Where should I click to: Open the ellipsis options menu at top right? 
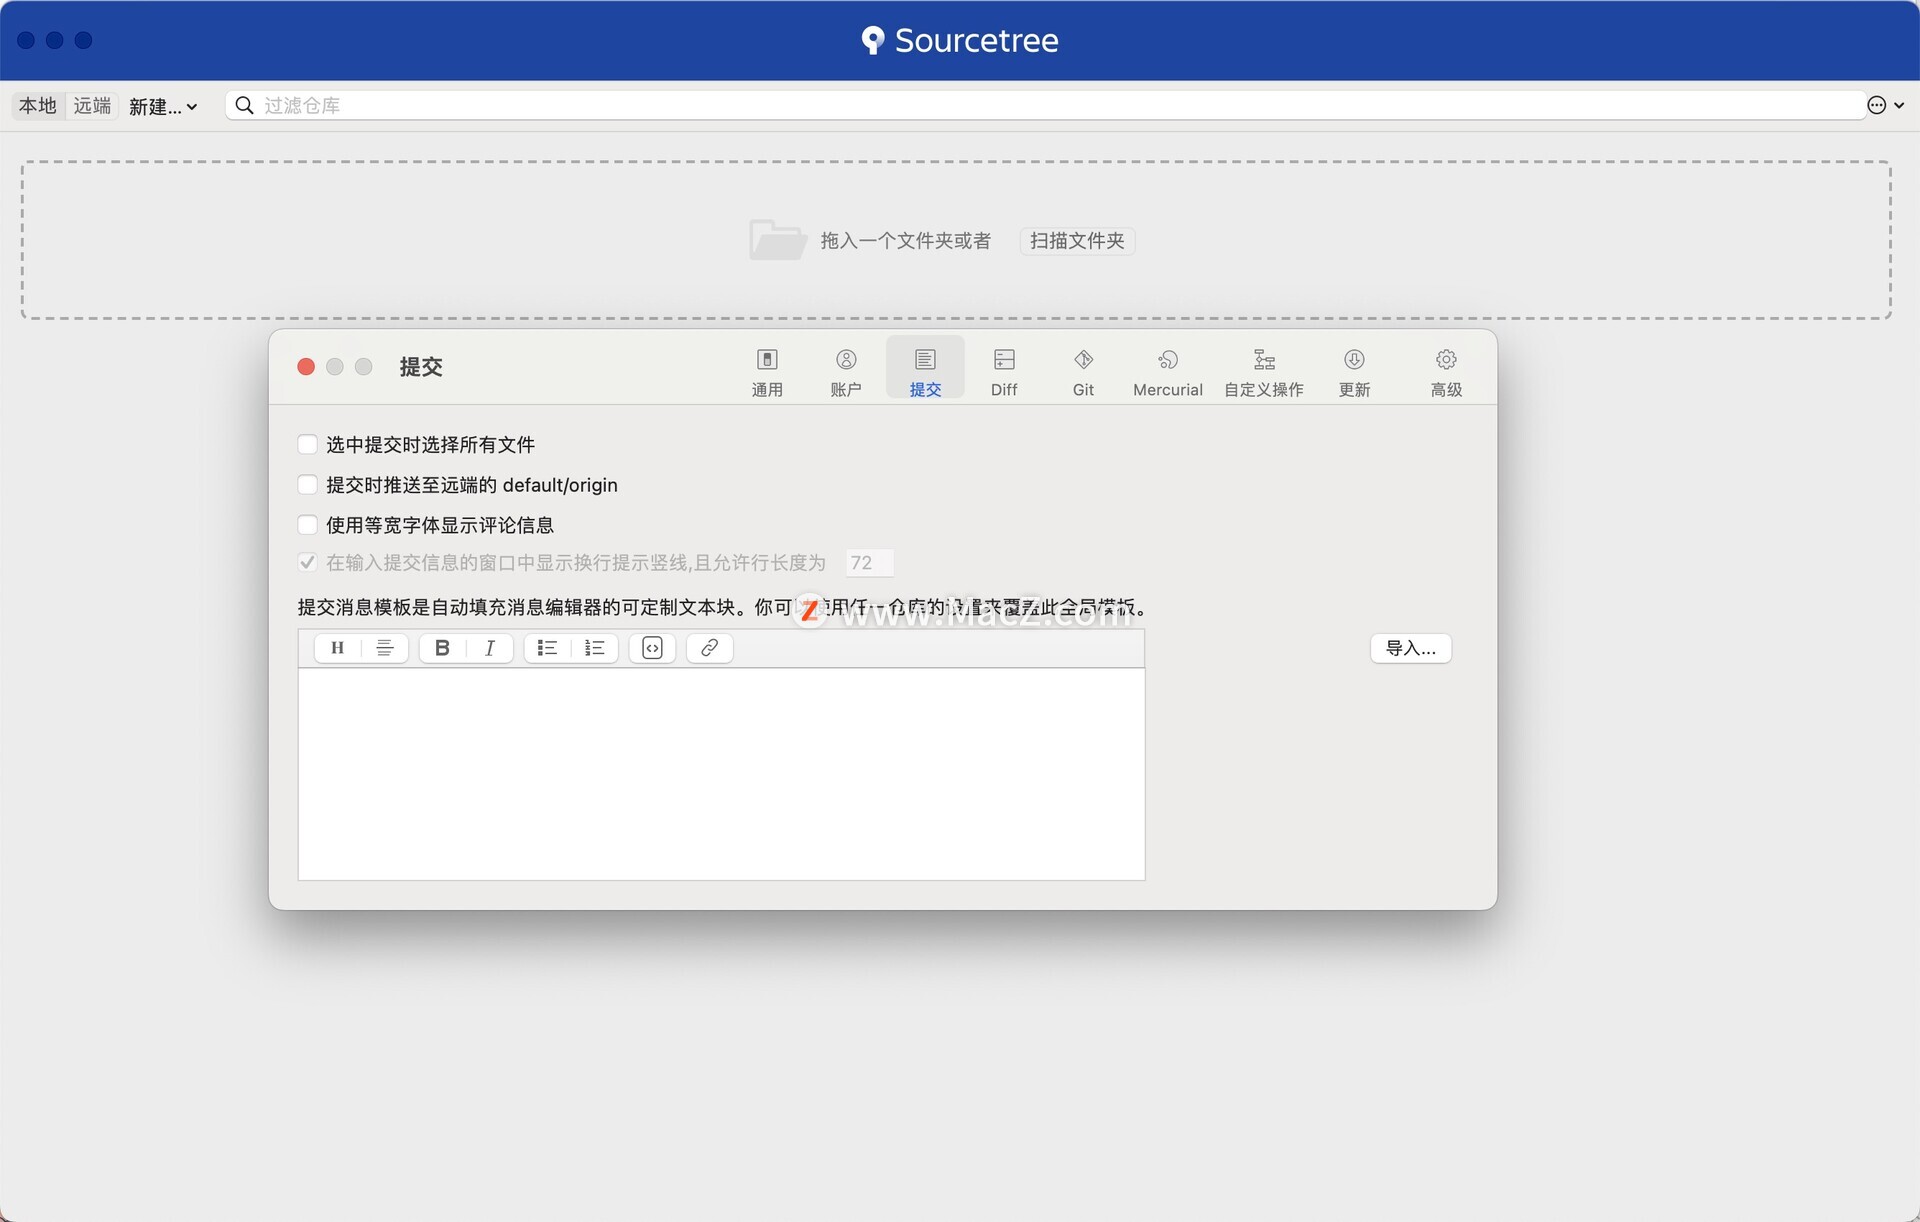(1885, 105)
